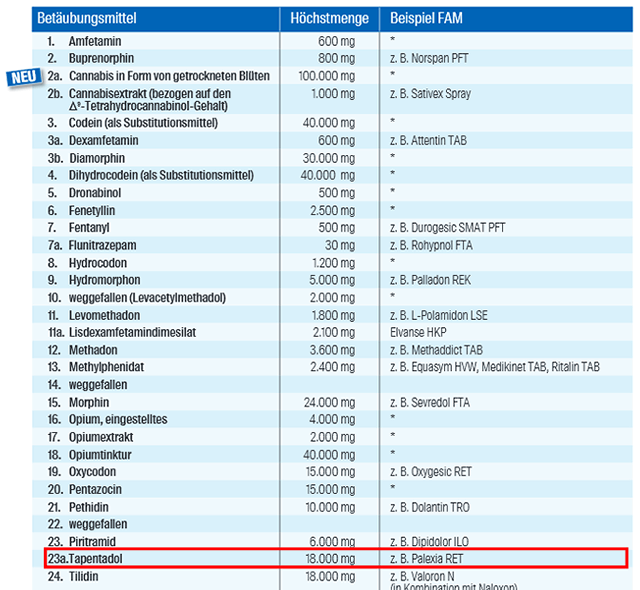
Task: Click z. B. Attentin TAB
Action: [x=428, y=140]
